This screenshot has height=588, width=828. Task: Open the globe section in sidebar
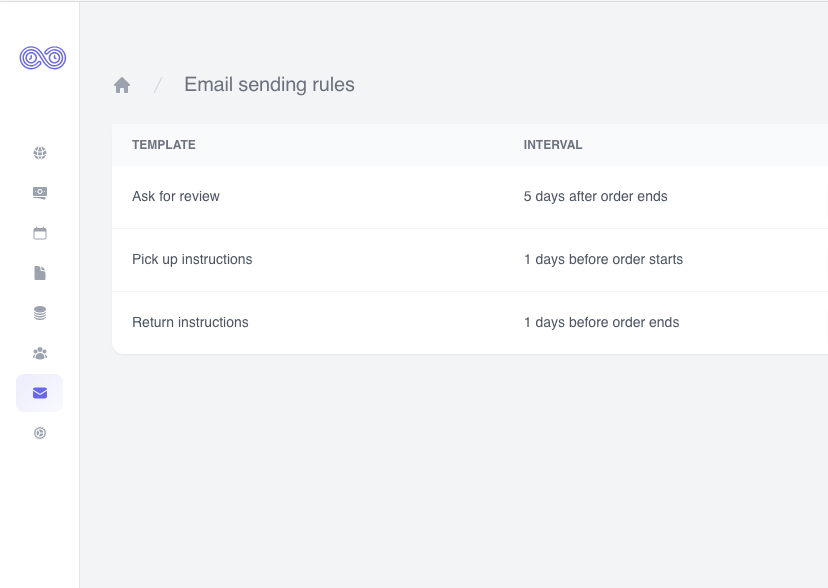click(40, 153)
